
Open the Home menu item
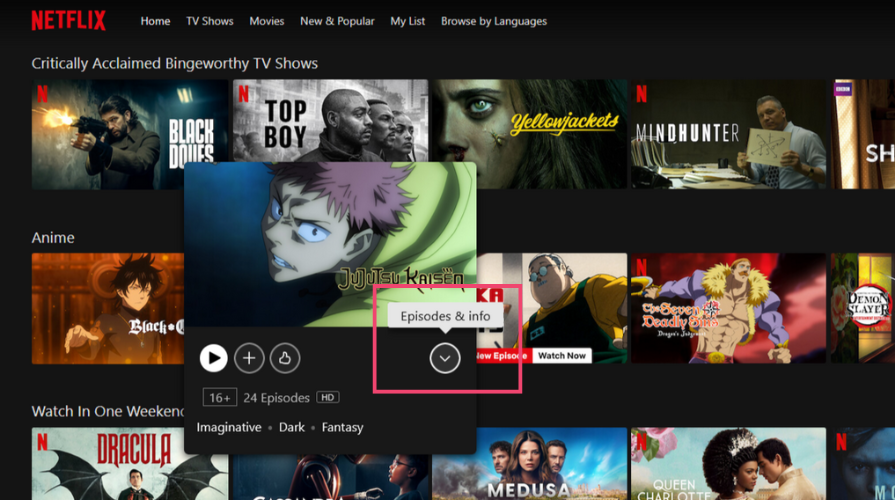click(155, 21)
